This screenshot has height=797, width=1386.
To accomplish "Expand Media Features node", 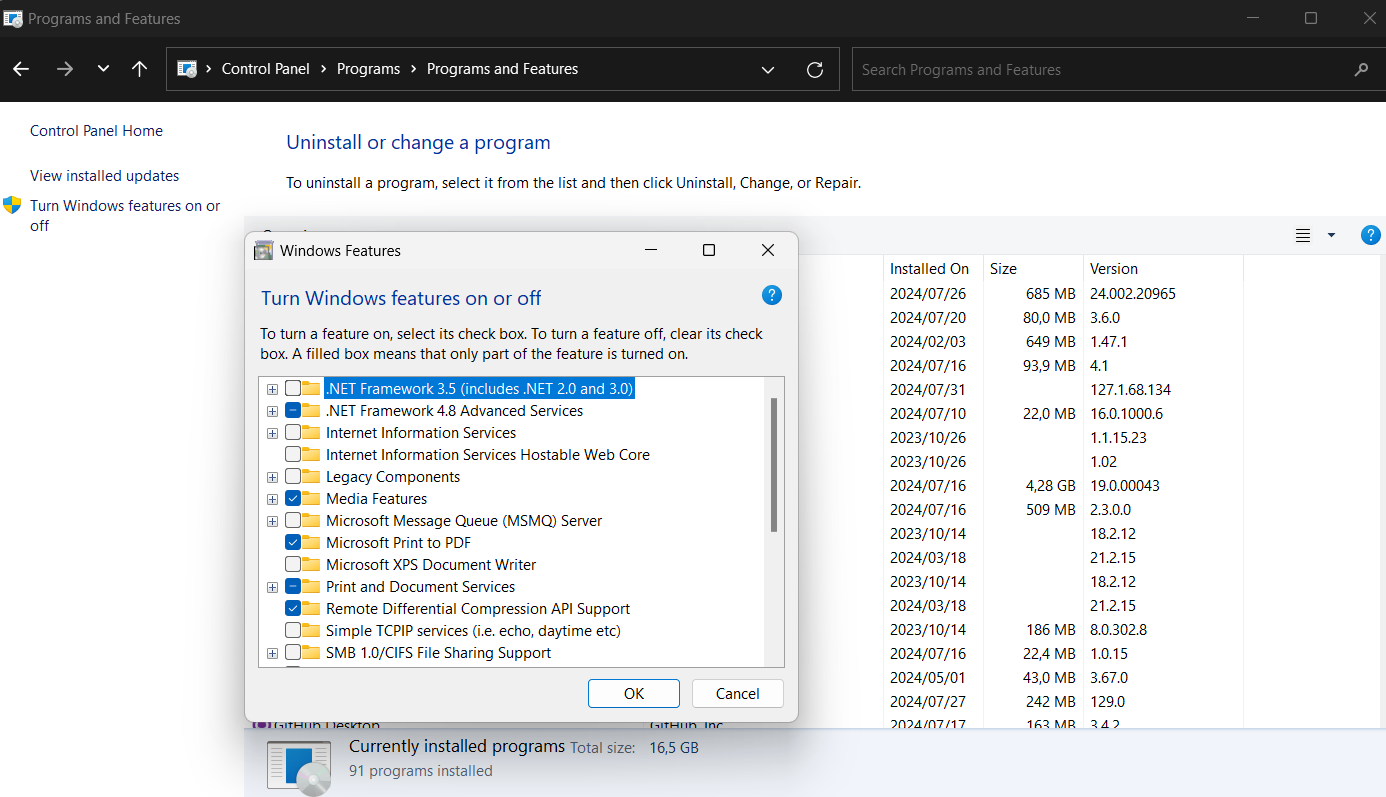I will pos(272,499).
